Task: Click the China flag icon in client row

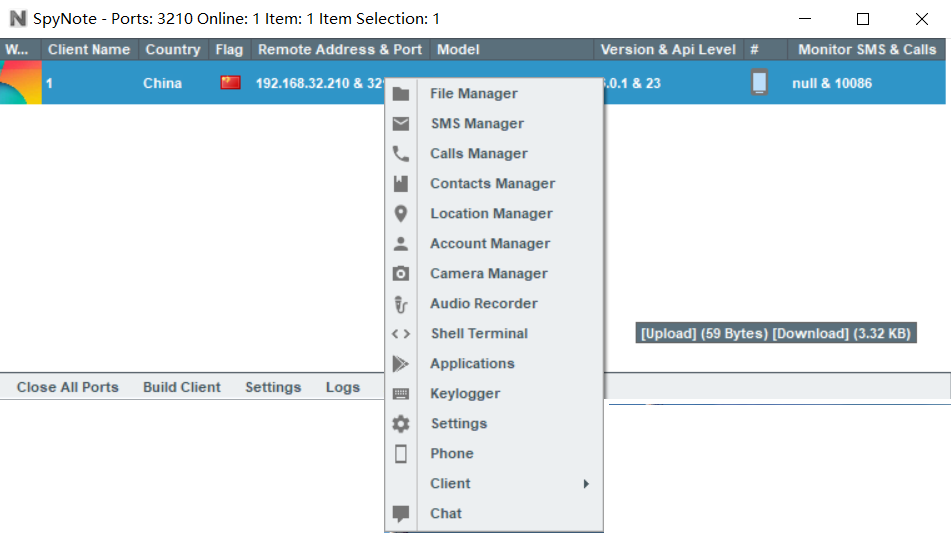Action: tap(231, 83)
